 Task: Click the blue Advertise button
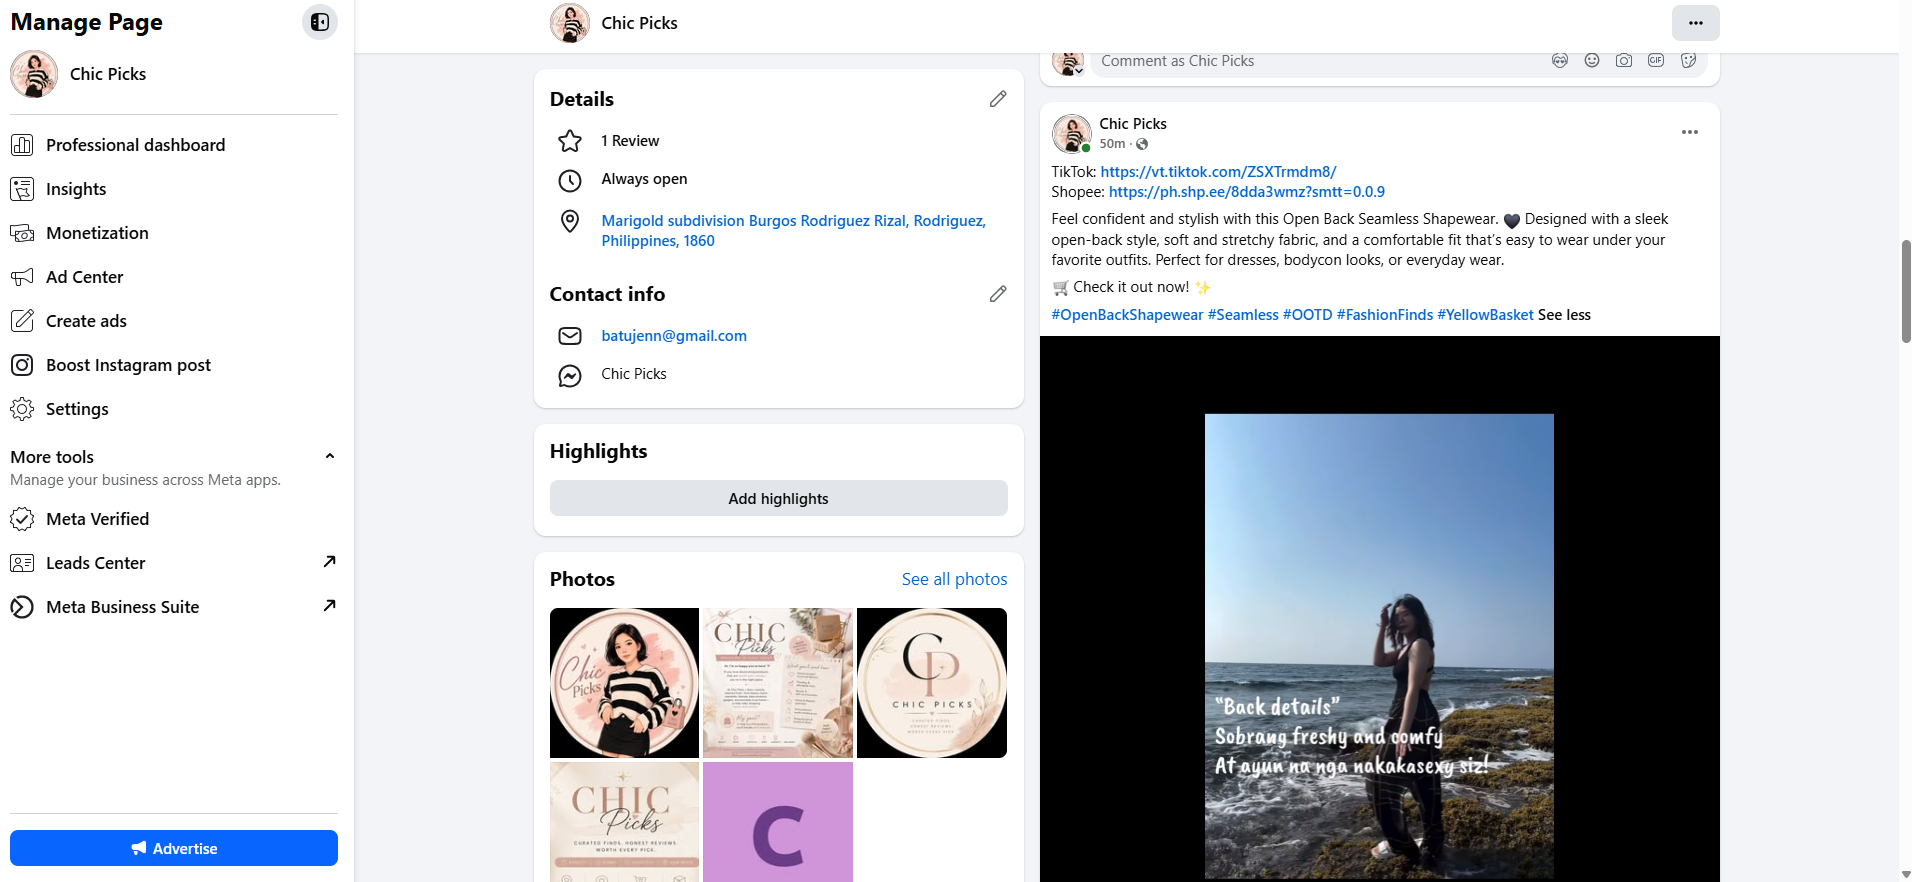[174, 848]
